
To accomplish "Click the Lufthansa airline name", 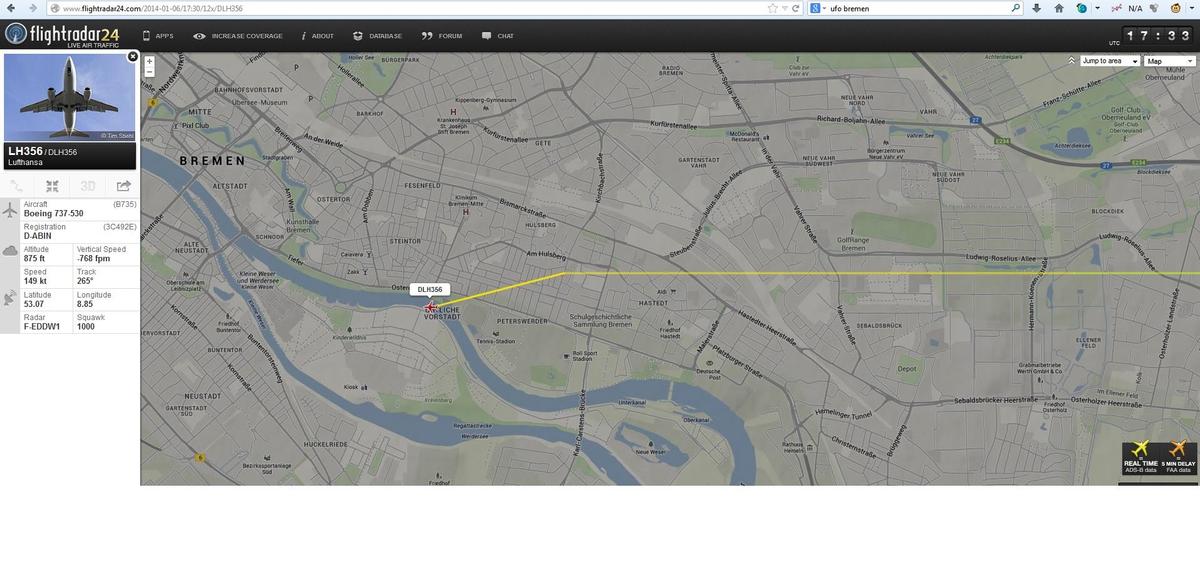I will [x=27, y=163].
